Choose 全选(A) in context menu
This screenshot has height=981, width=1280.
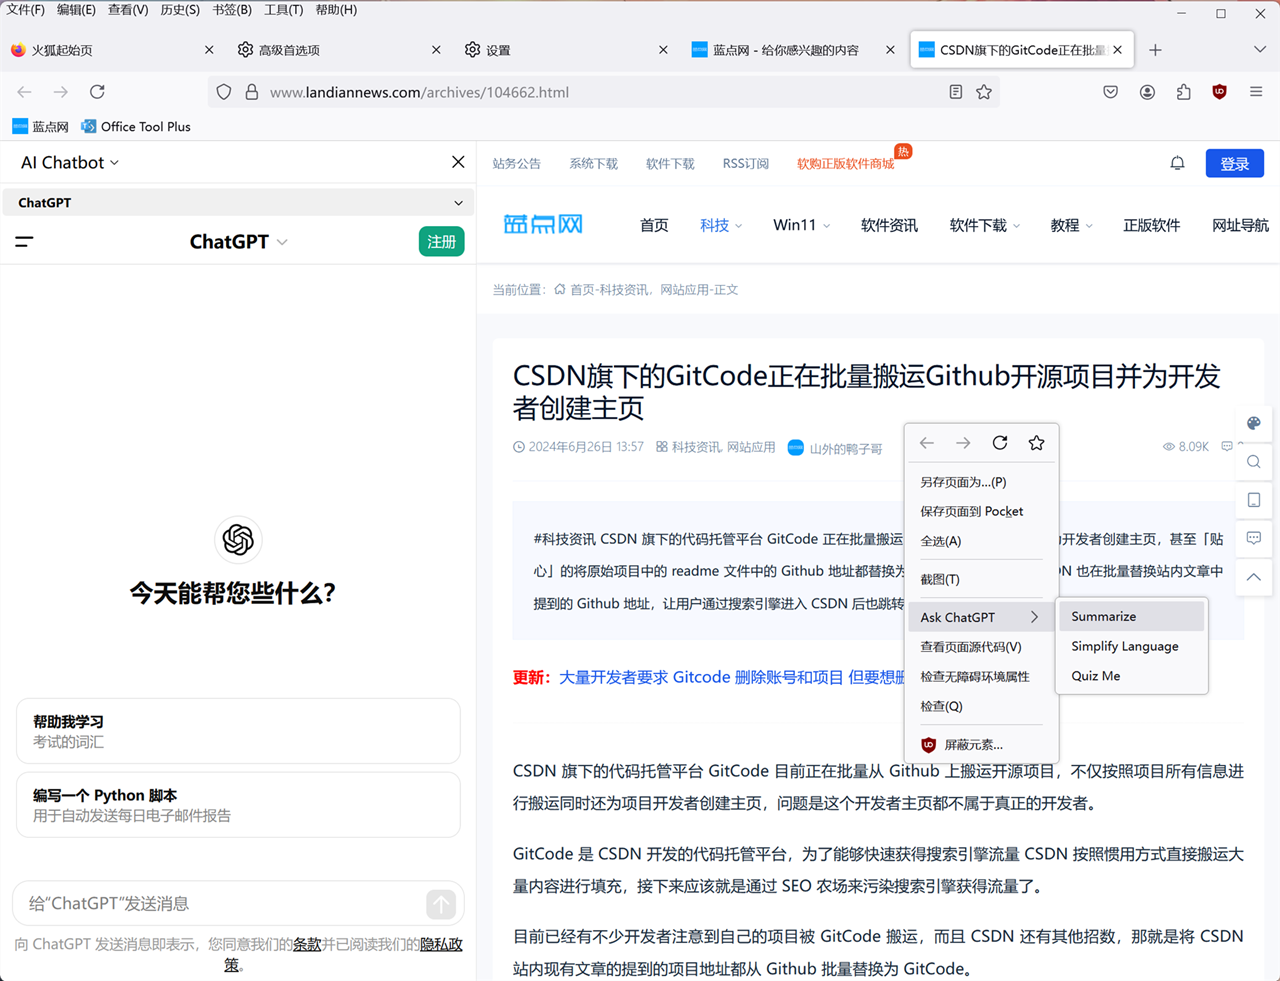pyautogui.click(x=981, y=541)
